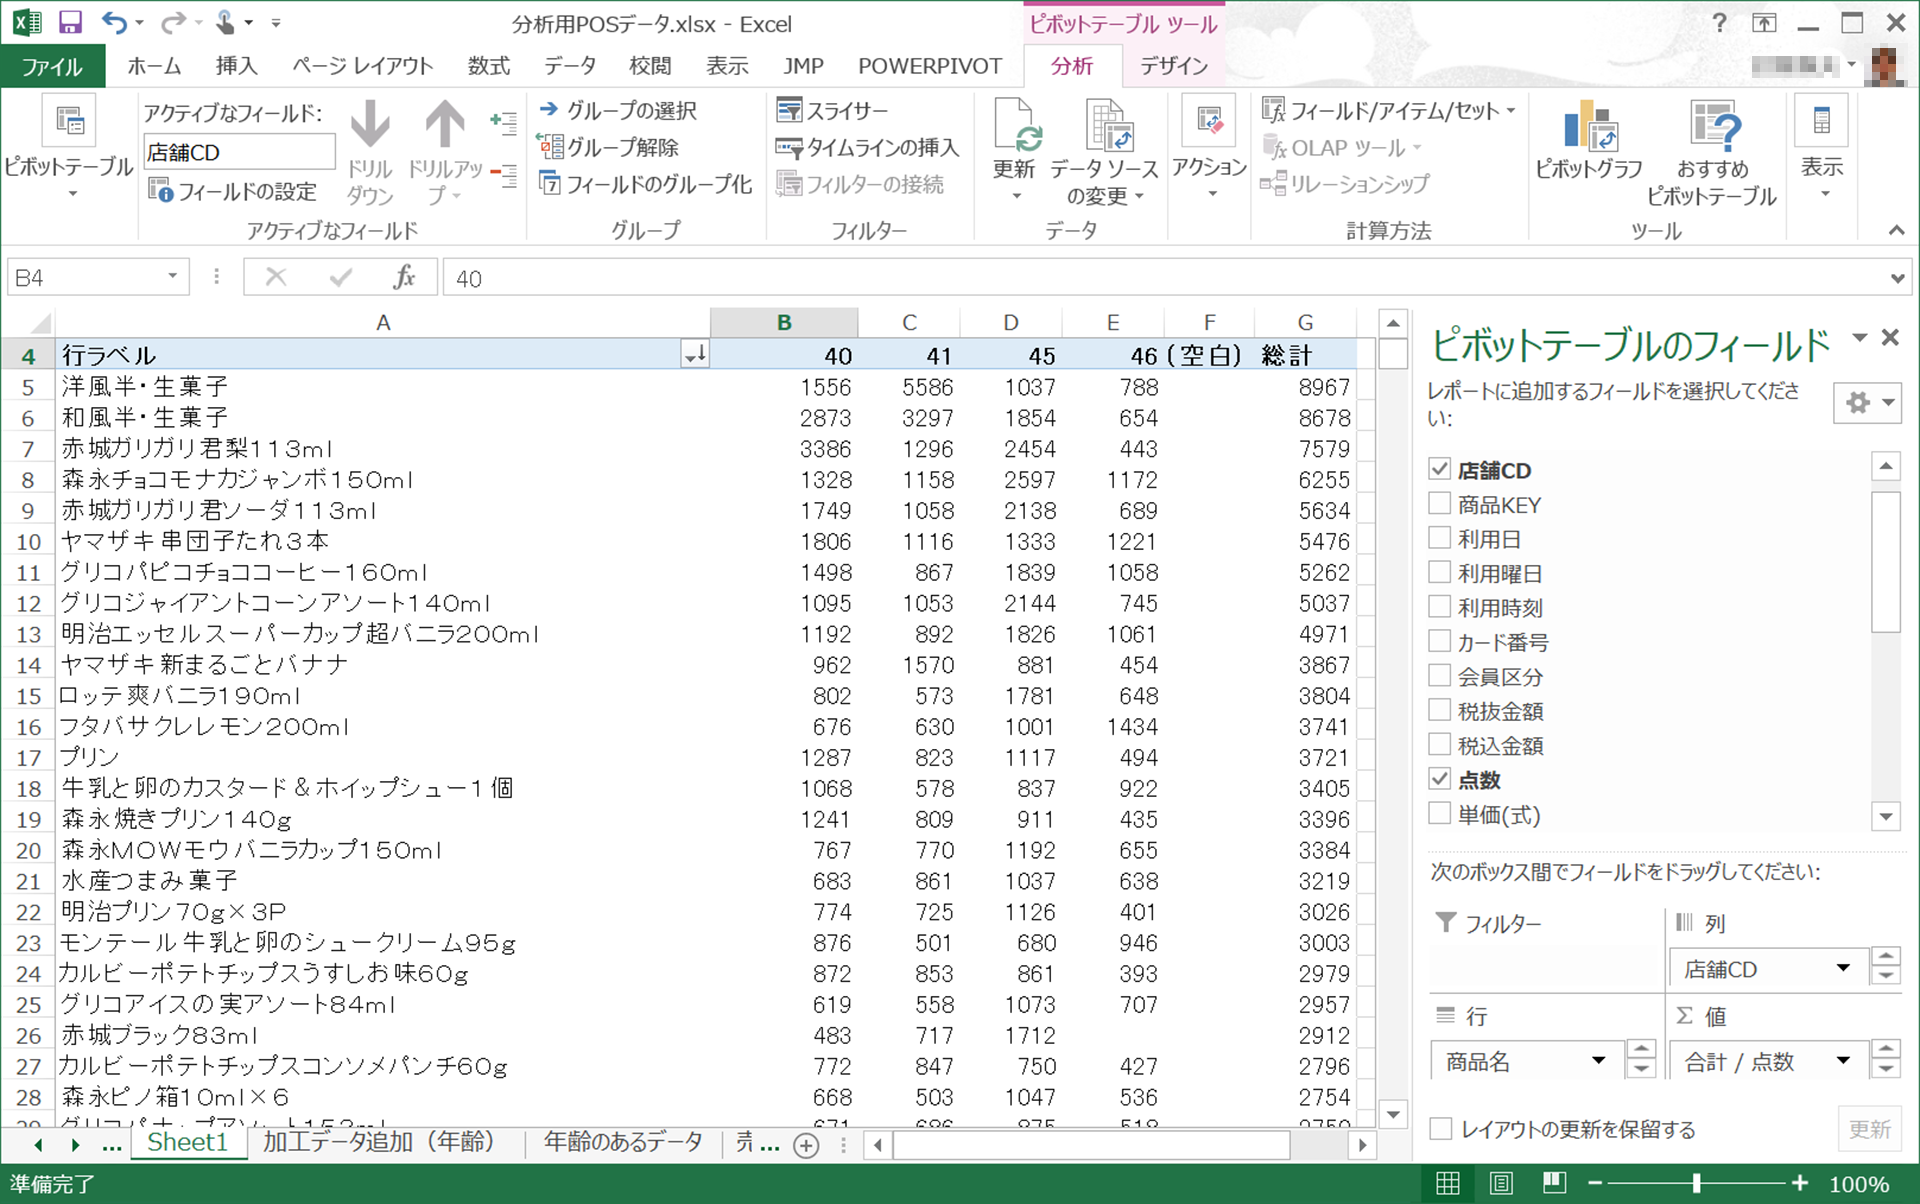Click the アクティブなフィールド name input box
Image resolution: width=1920 pixels, height=1204 pixels.
[x=239, y=152]
